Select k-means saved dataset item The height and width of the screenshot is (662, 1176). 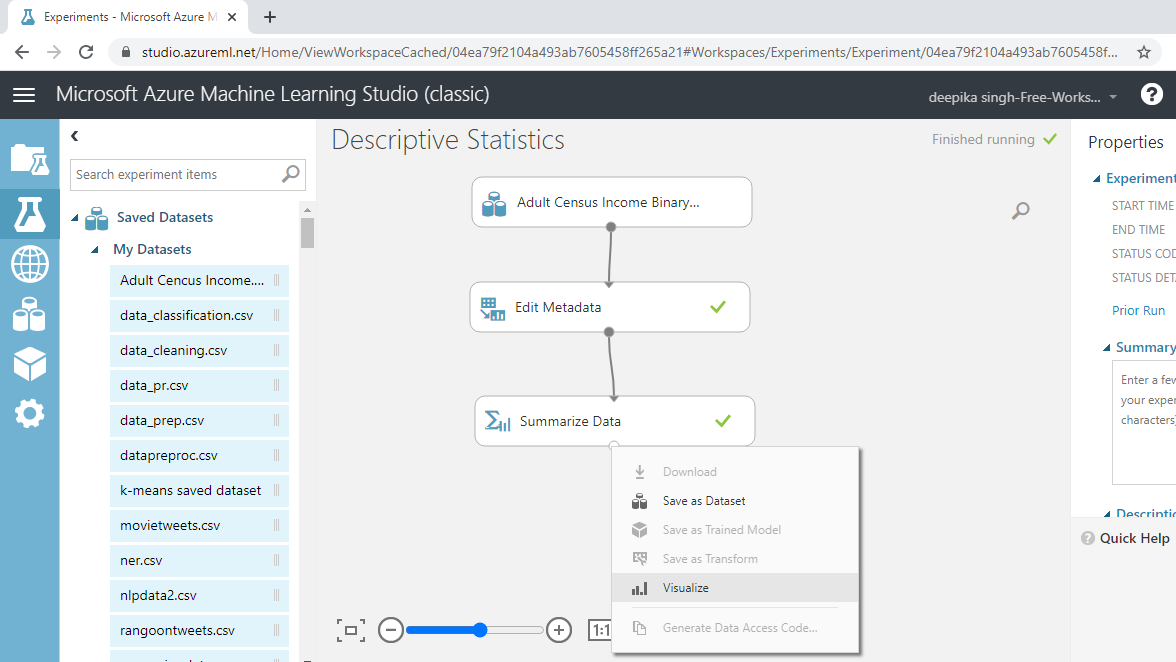point(200,490)
